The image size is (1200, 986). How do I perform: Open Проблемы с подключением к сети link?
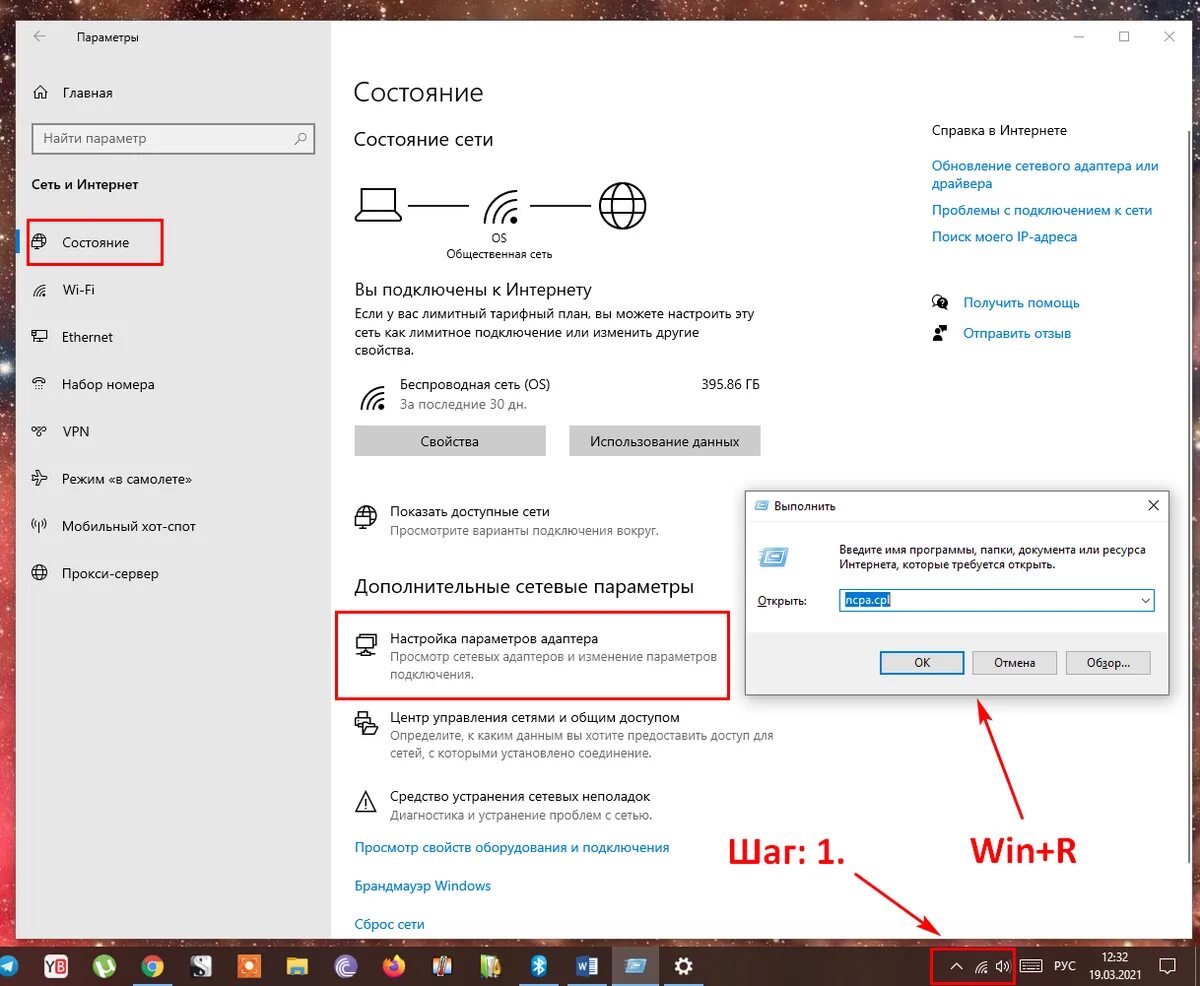(x=1042, y=210)
